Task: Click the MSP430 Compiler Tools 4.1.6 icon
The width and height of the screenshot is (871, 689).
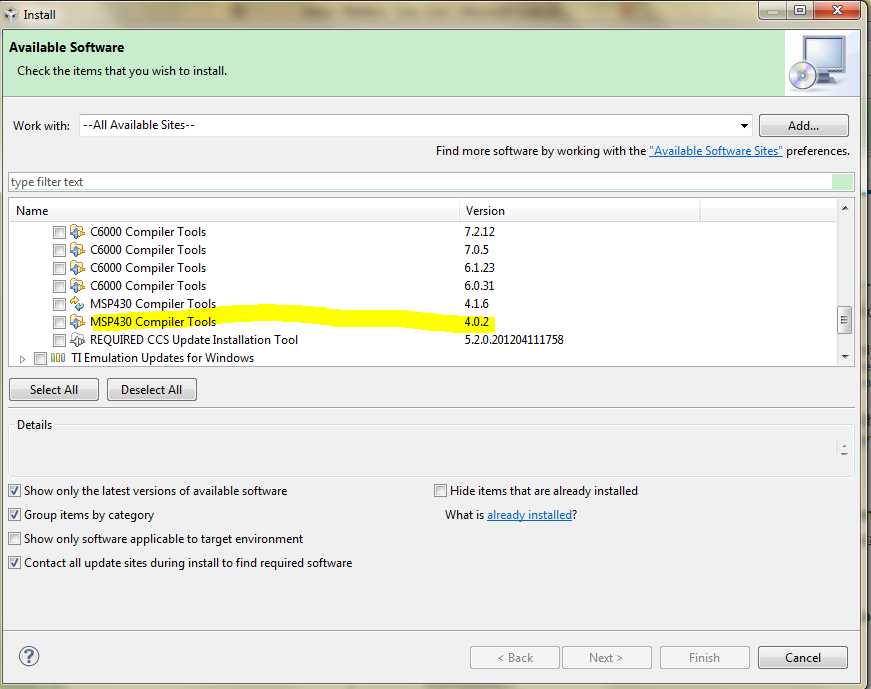Action: 77,303
